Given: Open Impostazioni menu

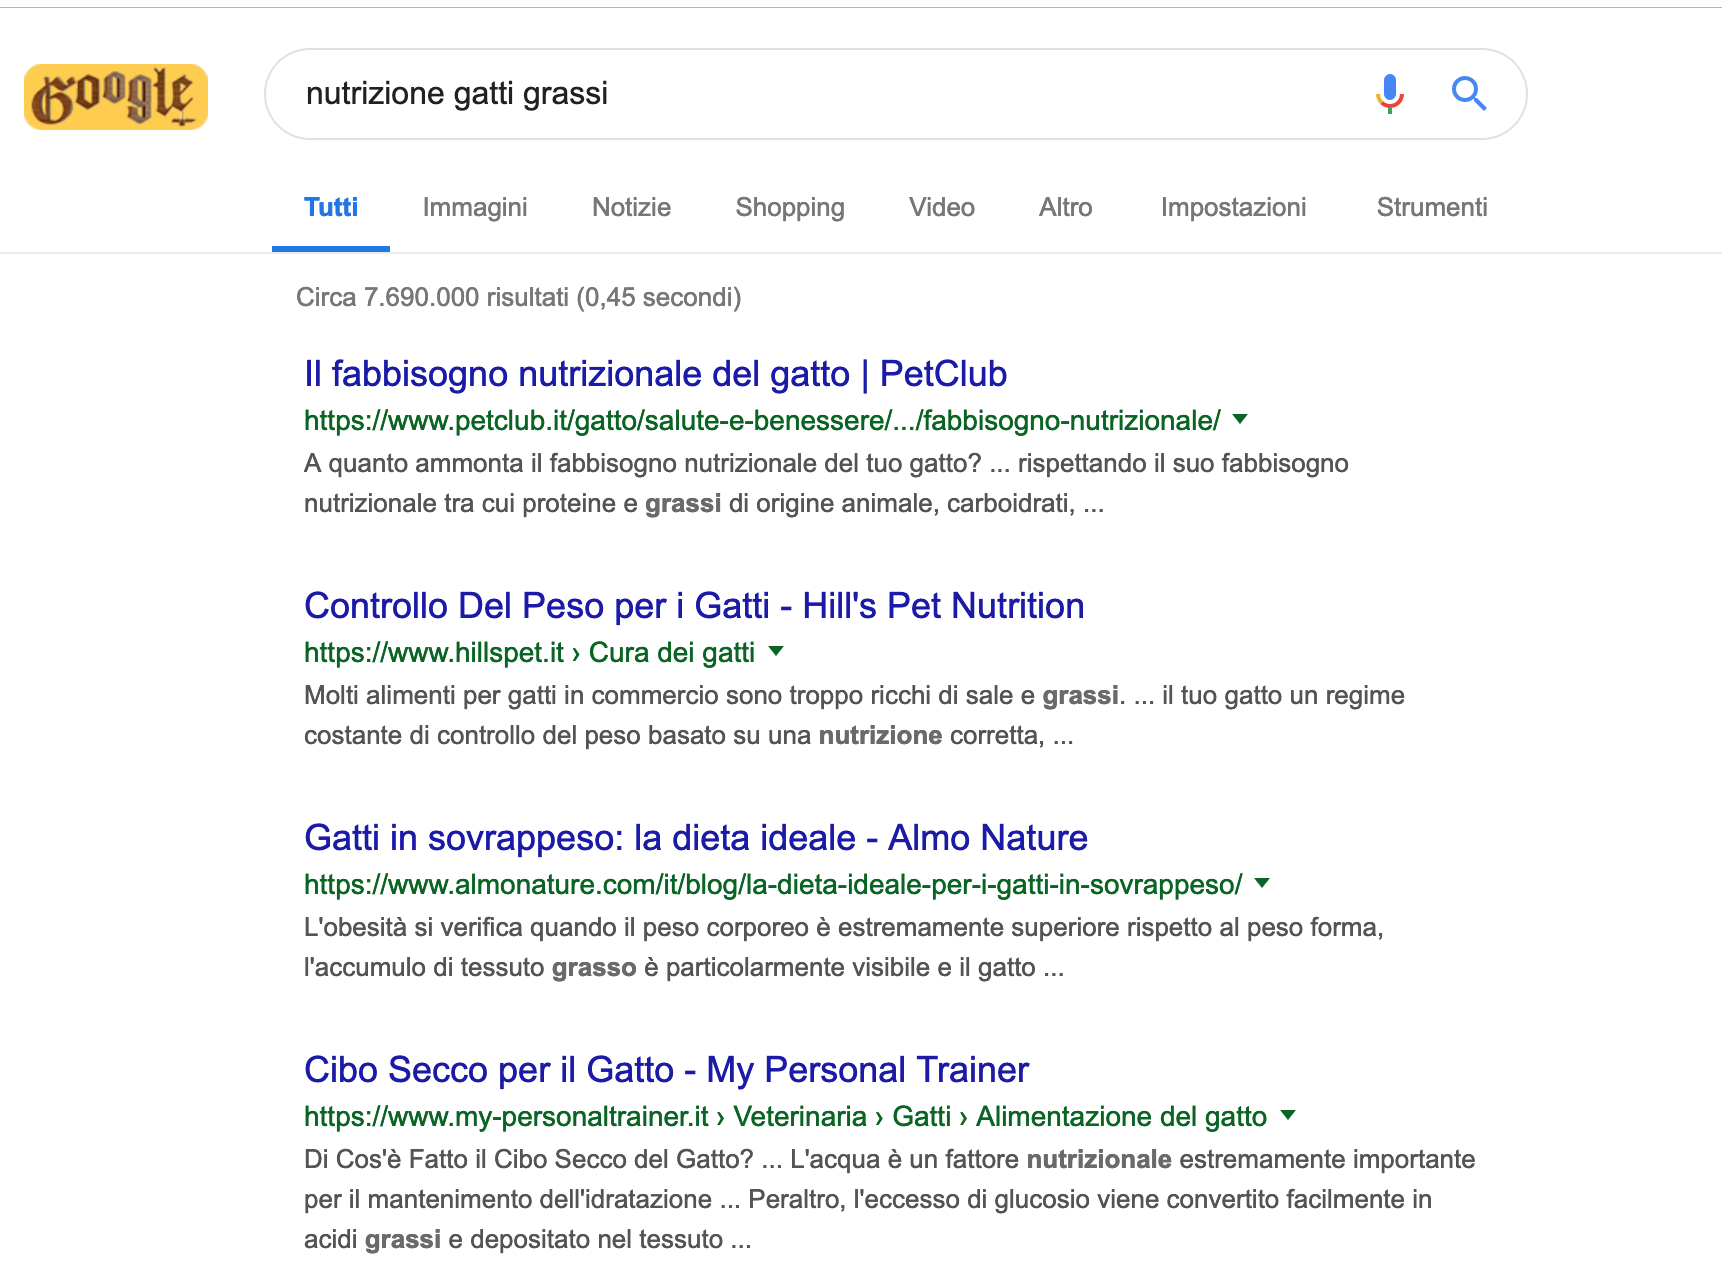Looking at the screenshot, I should [x=1233, y=207].
